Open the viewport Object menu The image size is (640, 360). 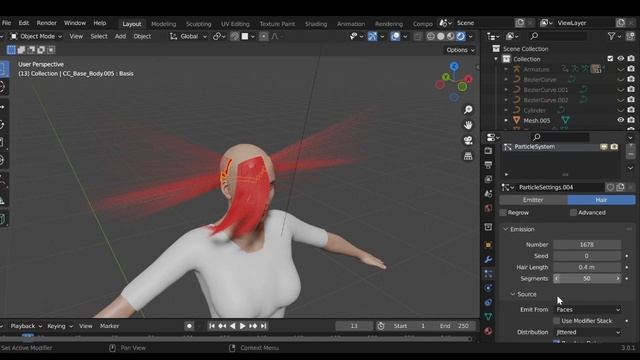point(142,36)
